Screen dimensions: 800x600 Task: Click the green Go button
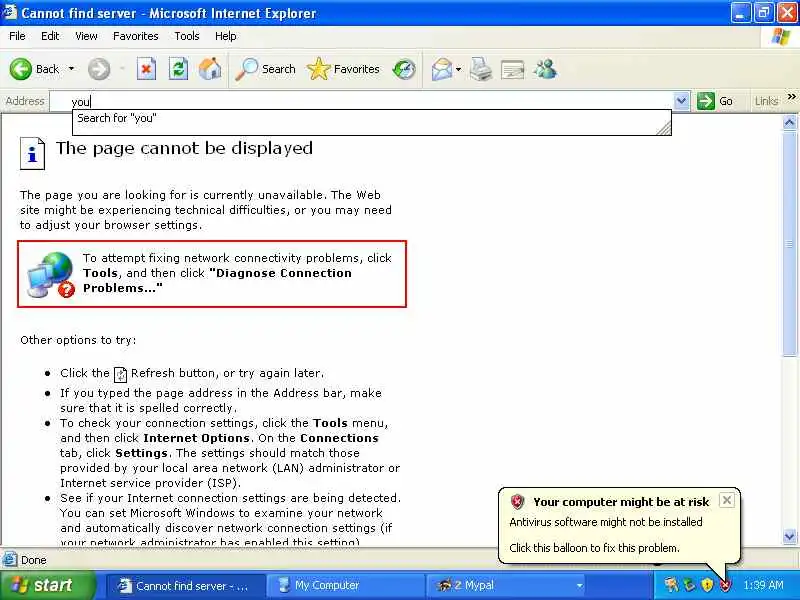(715, 101)
